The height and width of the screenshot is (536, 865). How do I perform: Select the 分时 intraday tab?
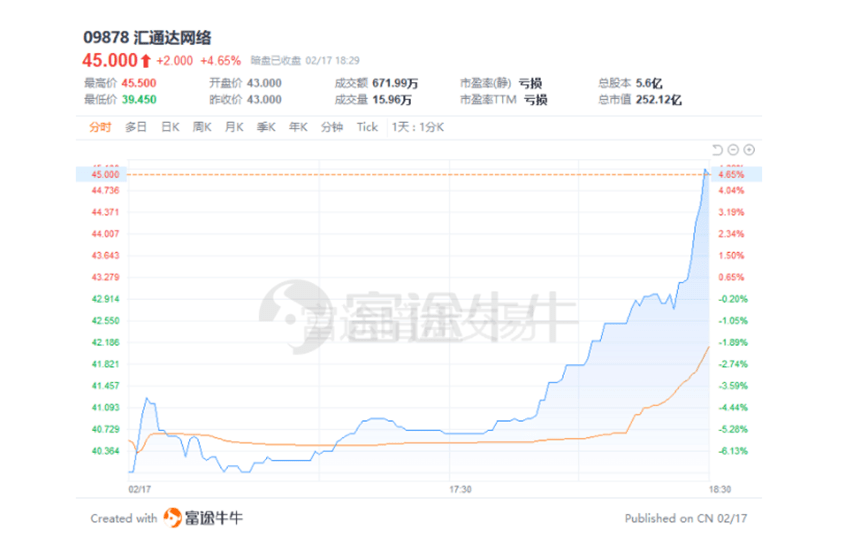[100, 127]
